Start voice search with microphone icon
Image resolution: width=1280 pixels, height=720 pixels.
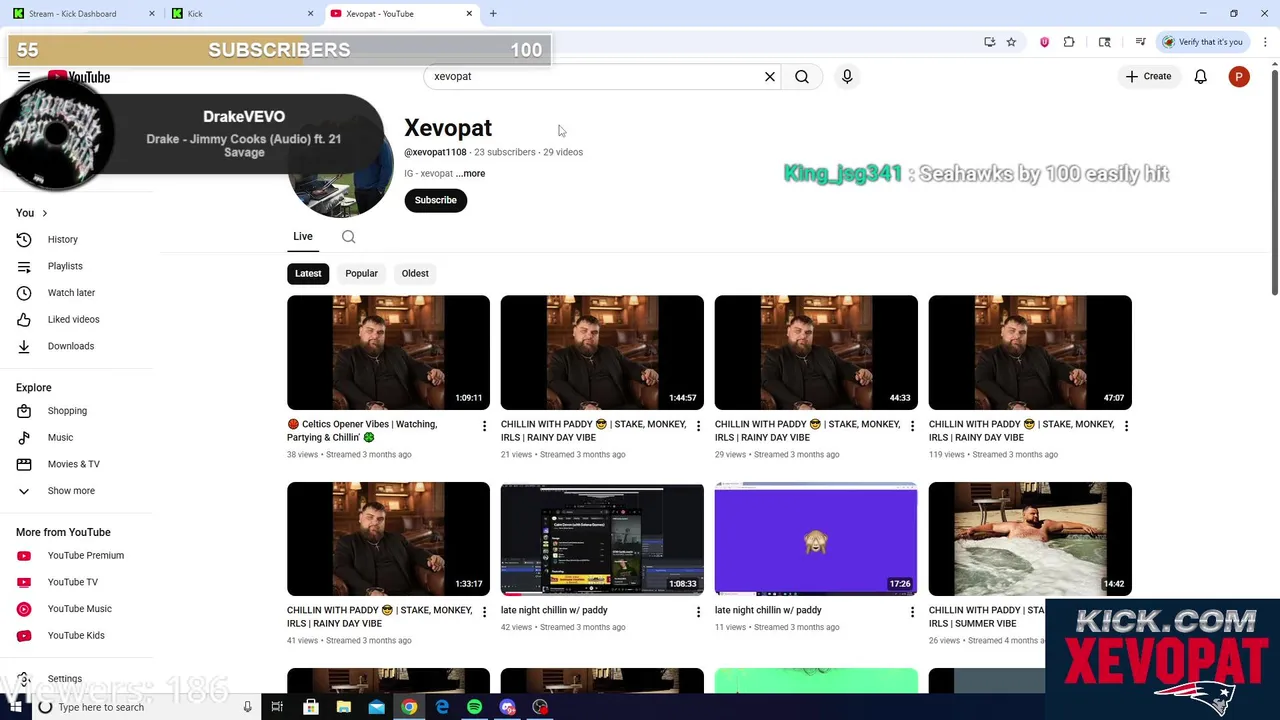tap(847, 77)
